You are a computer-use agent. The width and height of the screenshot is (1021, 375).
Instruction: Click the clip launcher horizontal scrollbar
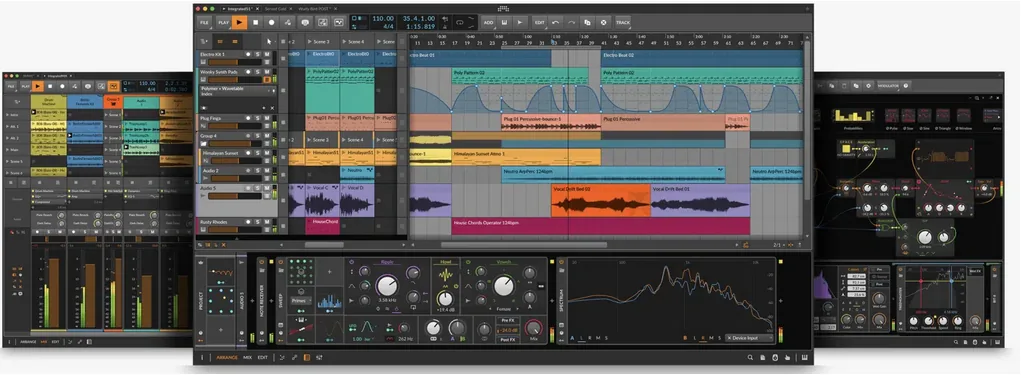click(324, 245)
